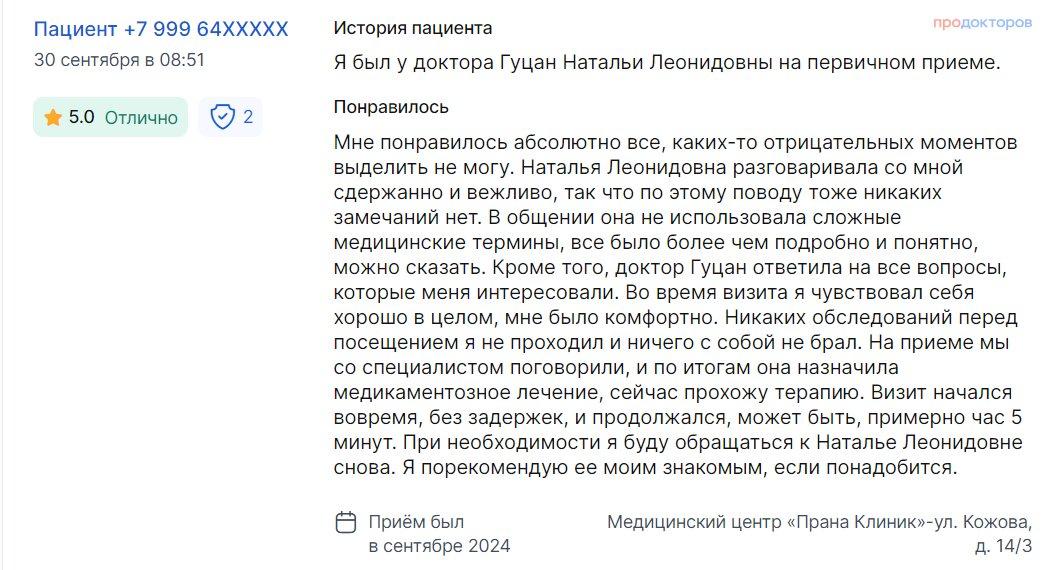Click the Понравилось section heading
Screen dimensions: 1056x570
tap(391, 107)
